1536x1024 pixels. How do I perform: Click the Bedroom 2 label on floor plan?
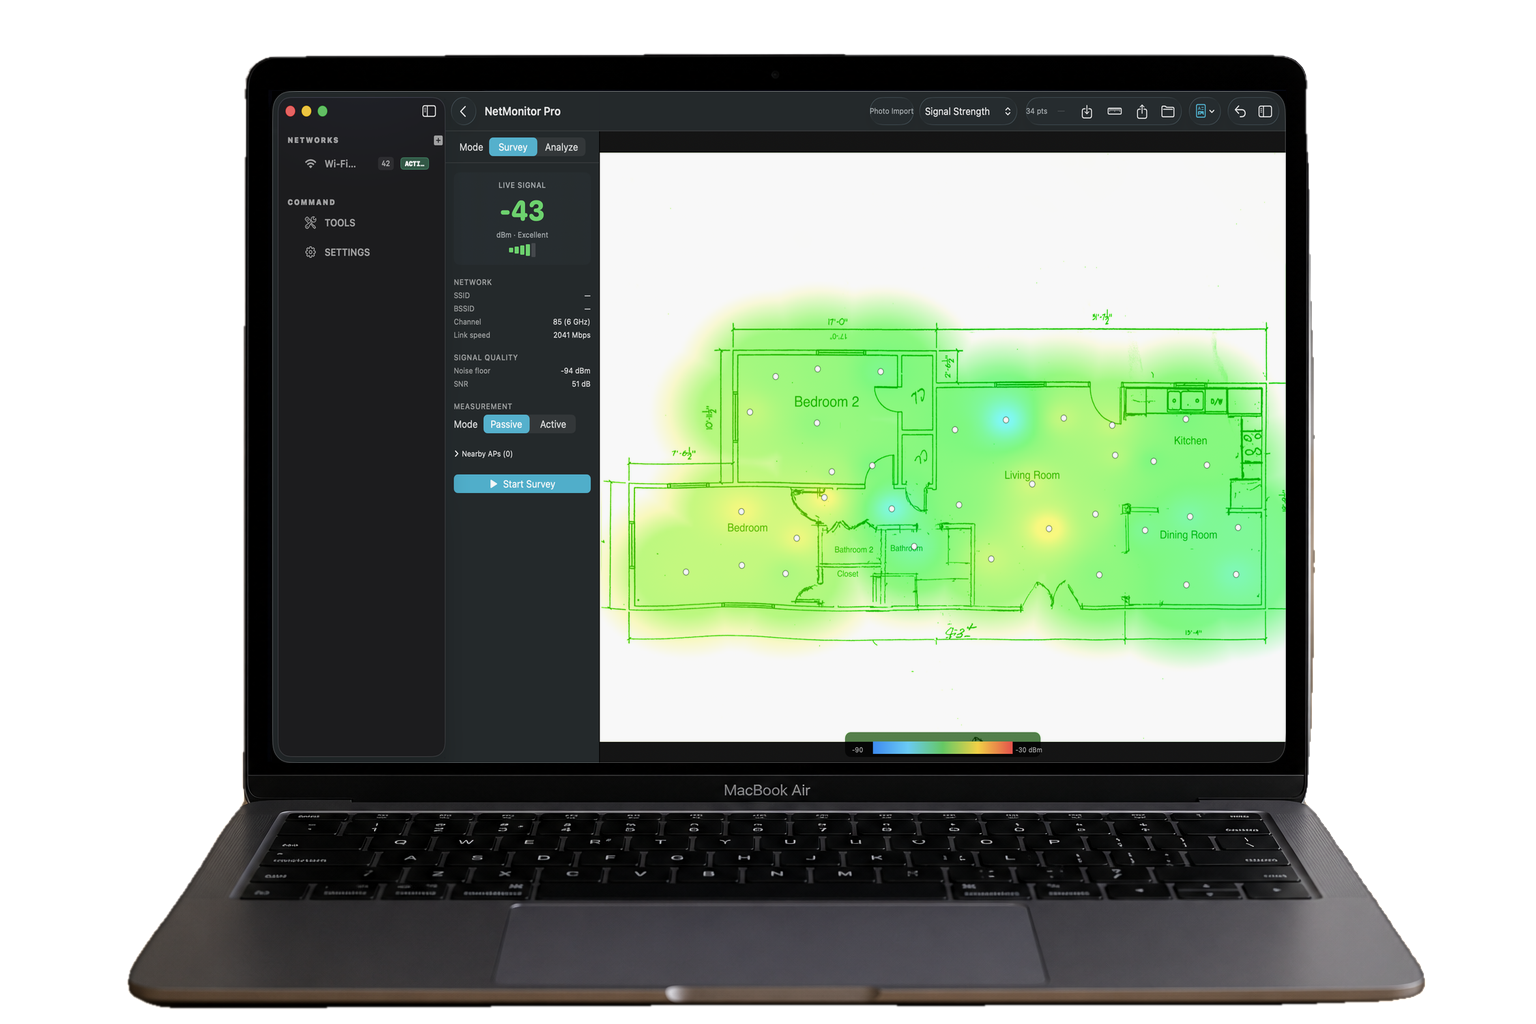pyautogui.click(x=826, y=401)
